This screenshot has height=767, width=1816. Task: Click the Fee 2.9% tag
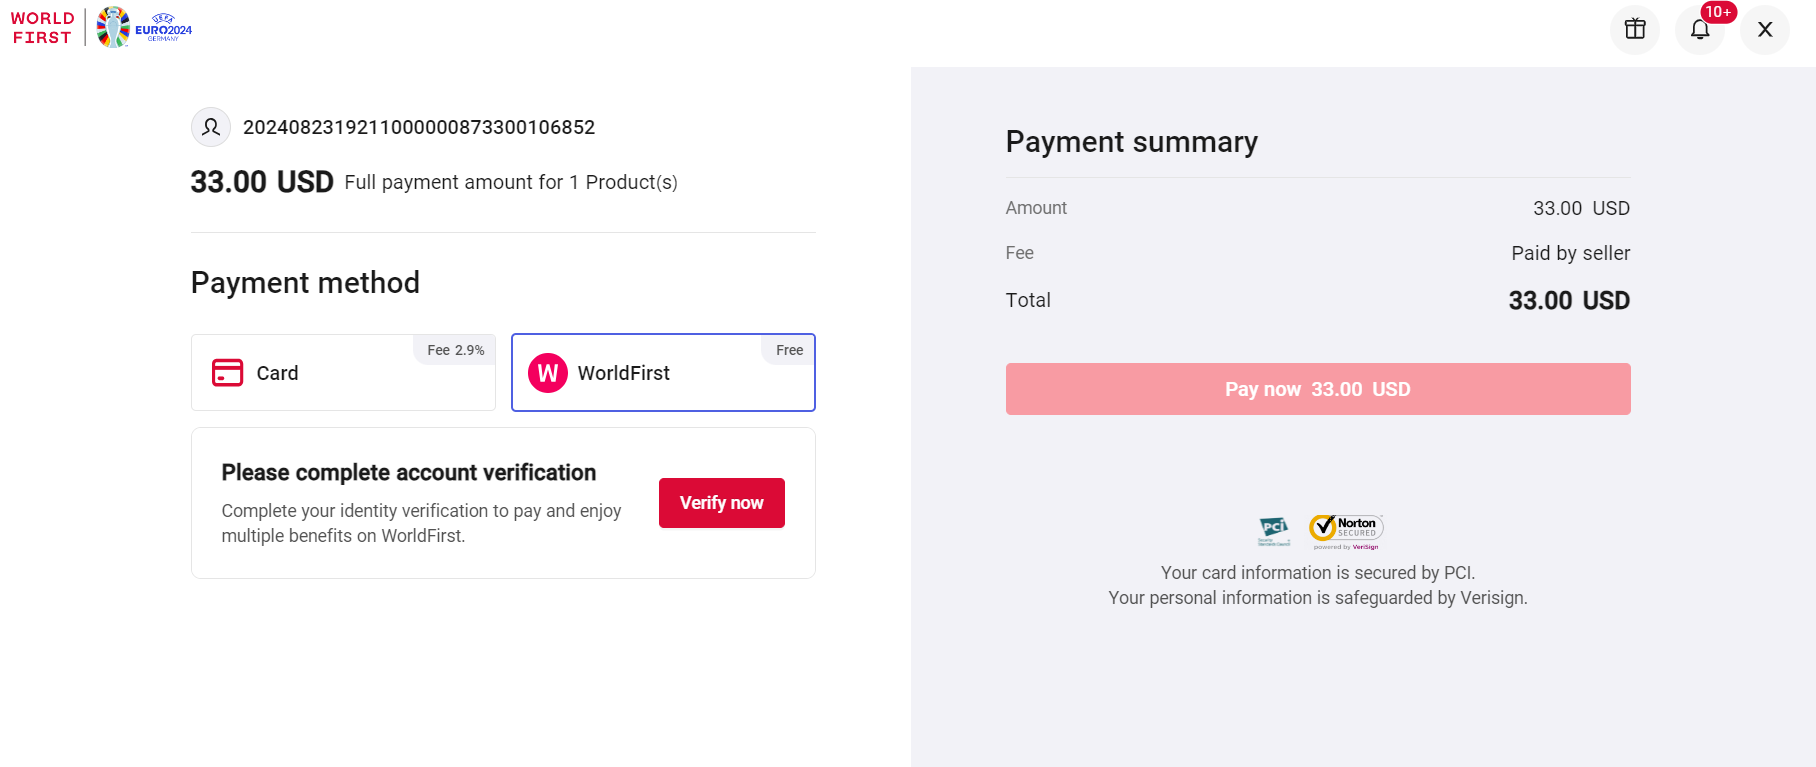(x=455, y=350)
